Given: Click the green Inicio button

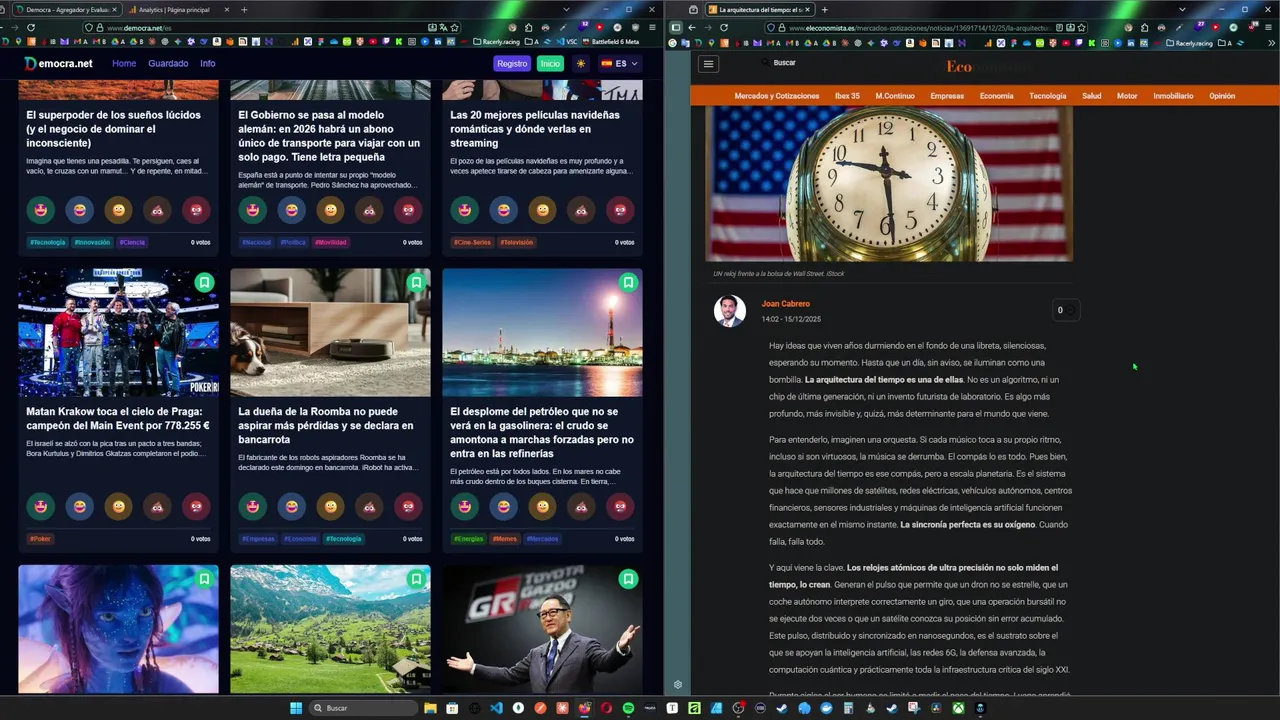Looking at the screenshot, I should (550, 63).
